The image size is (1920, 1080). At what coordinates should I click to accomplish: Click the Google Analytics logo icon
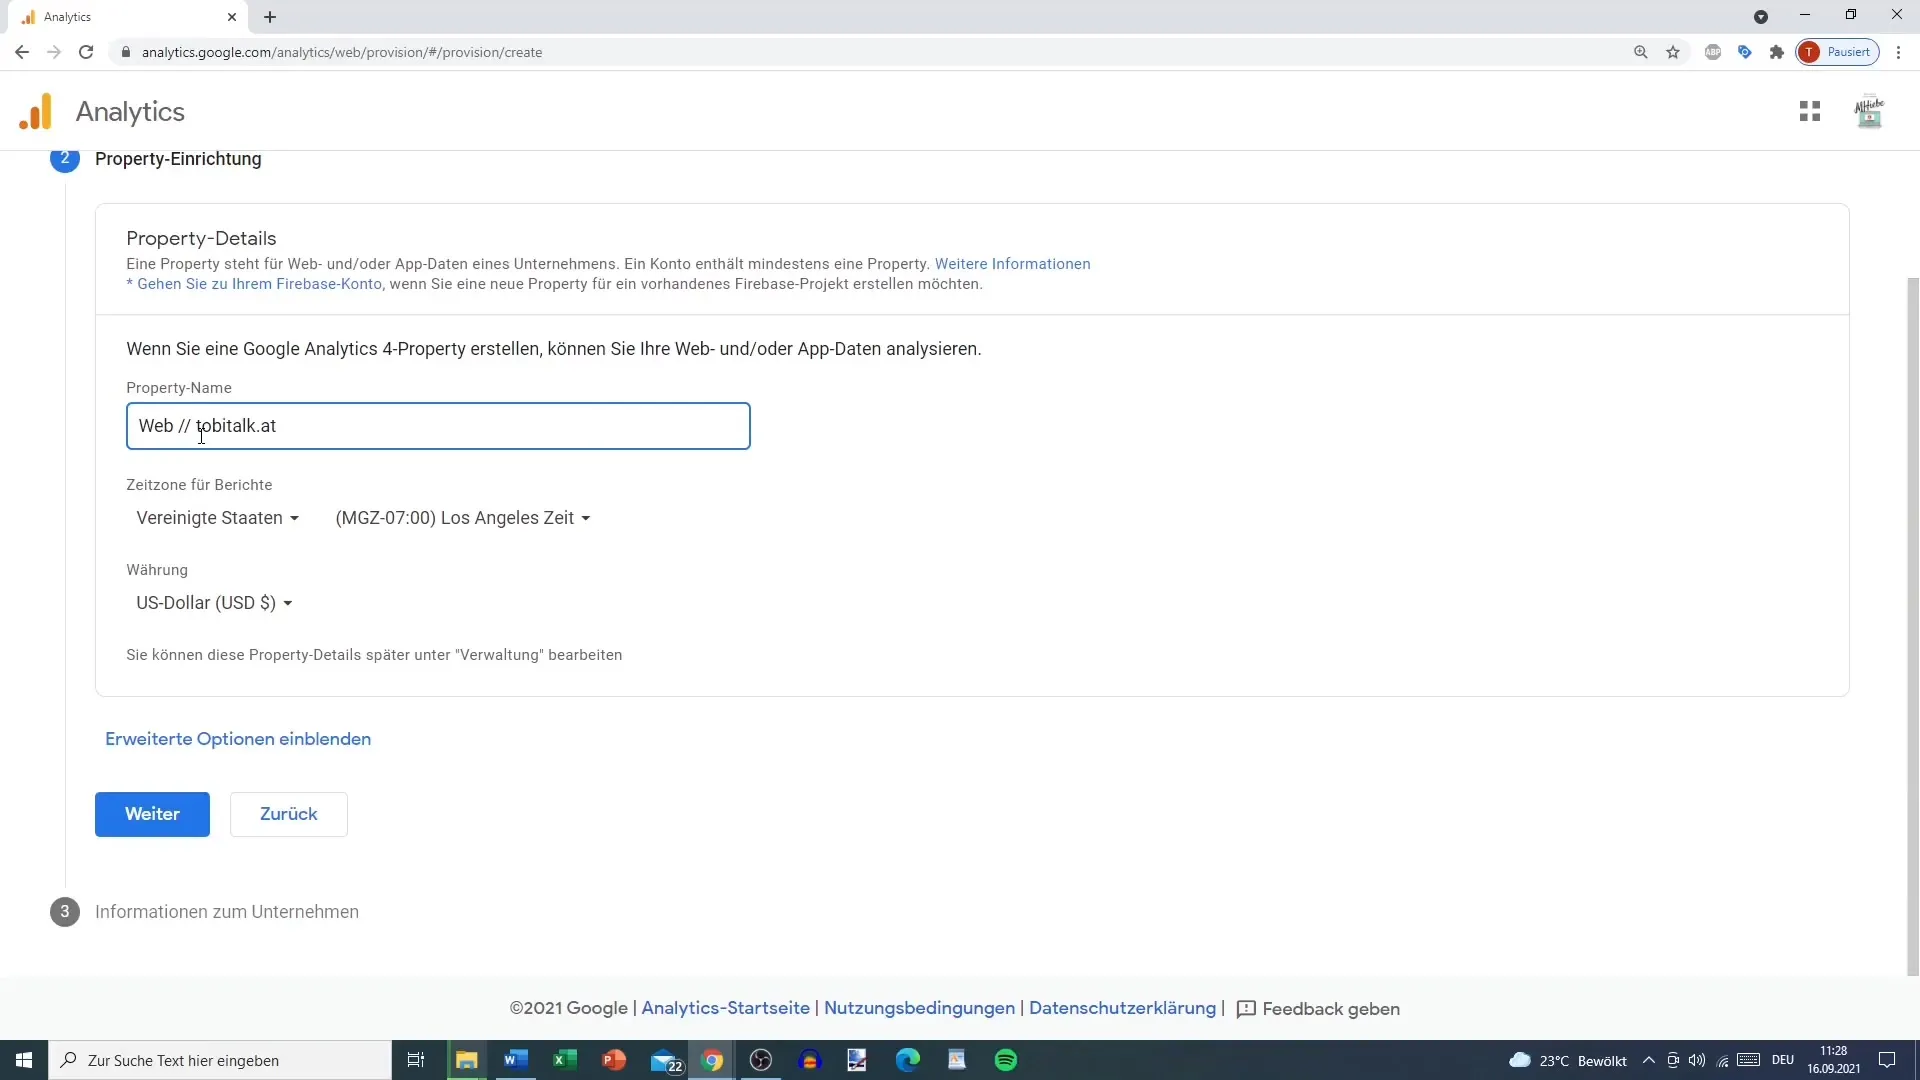point(34,111)
